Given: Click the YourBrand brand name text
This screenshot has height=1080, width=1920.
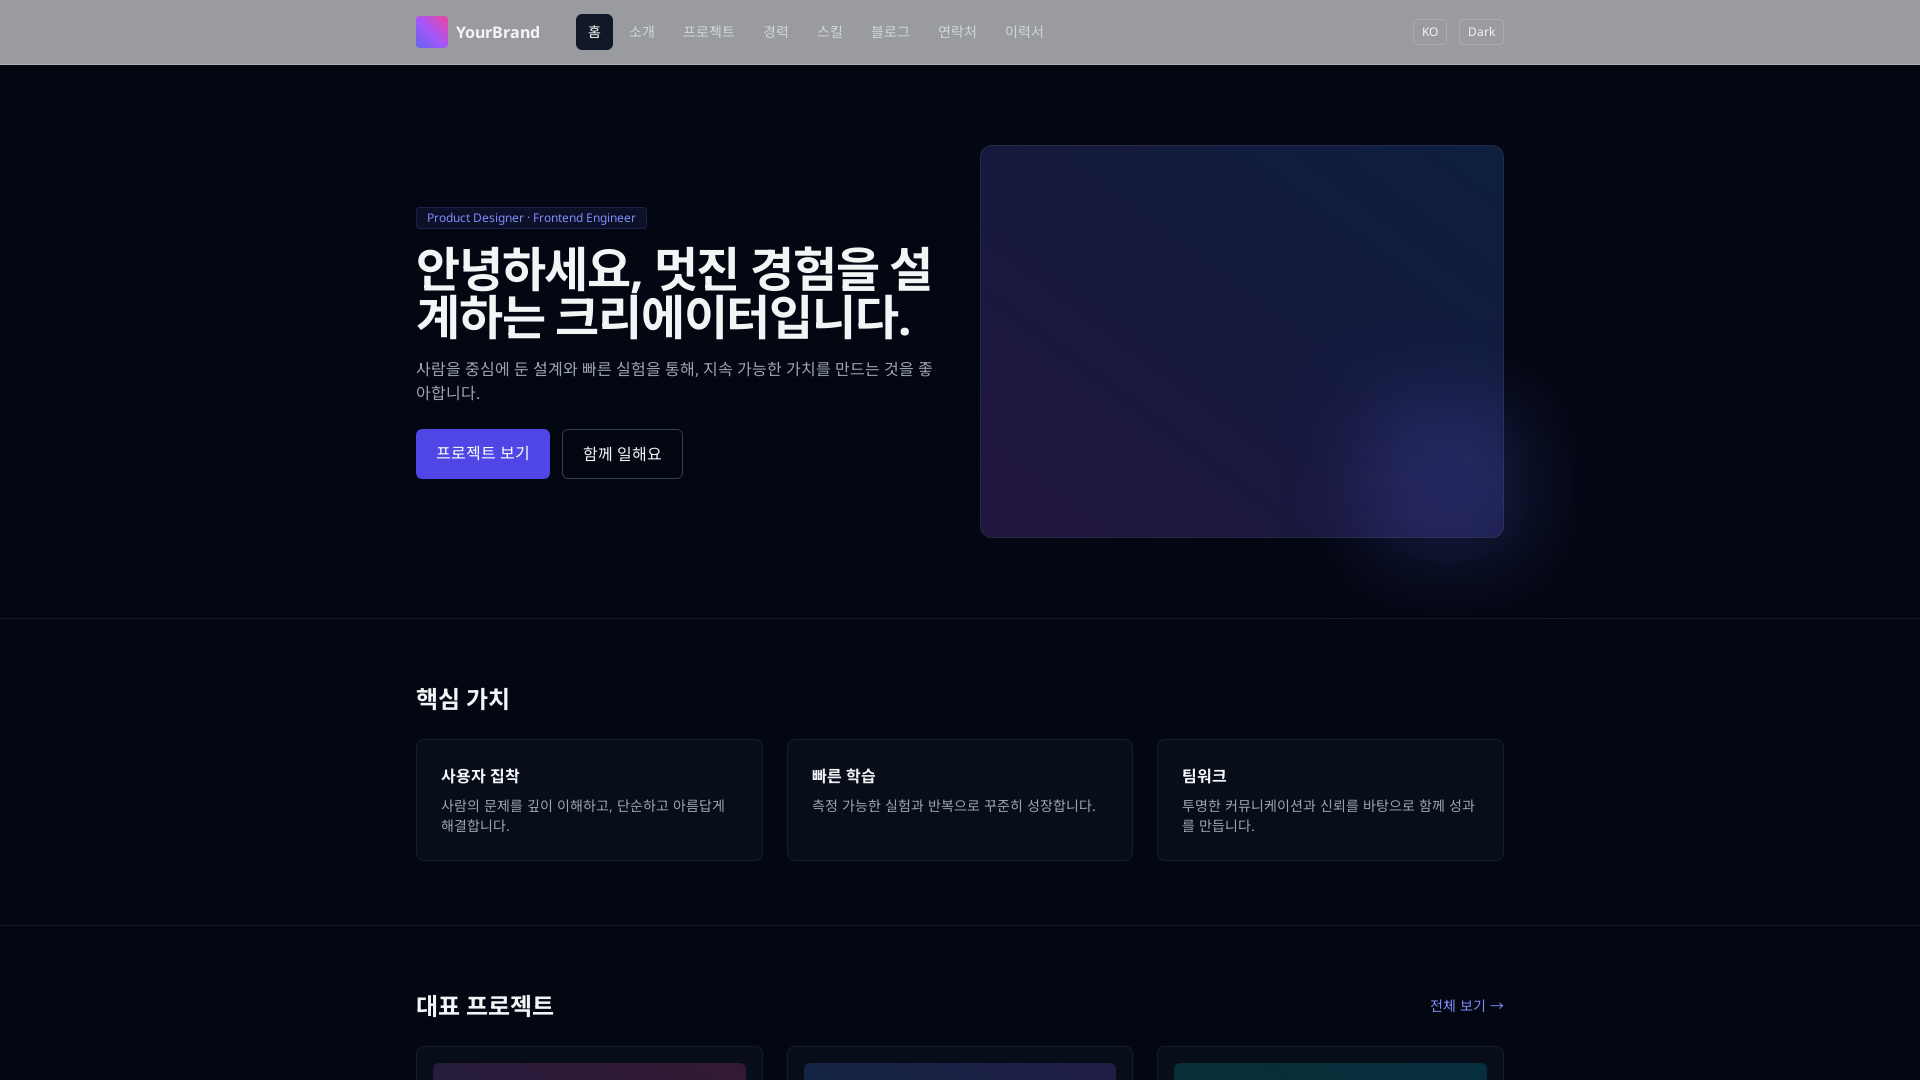Looking at the screenshot, I should [x=497, y=31].
